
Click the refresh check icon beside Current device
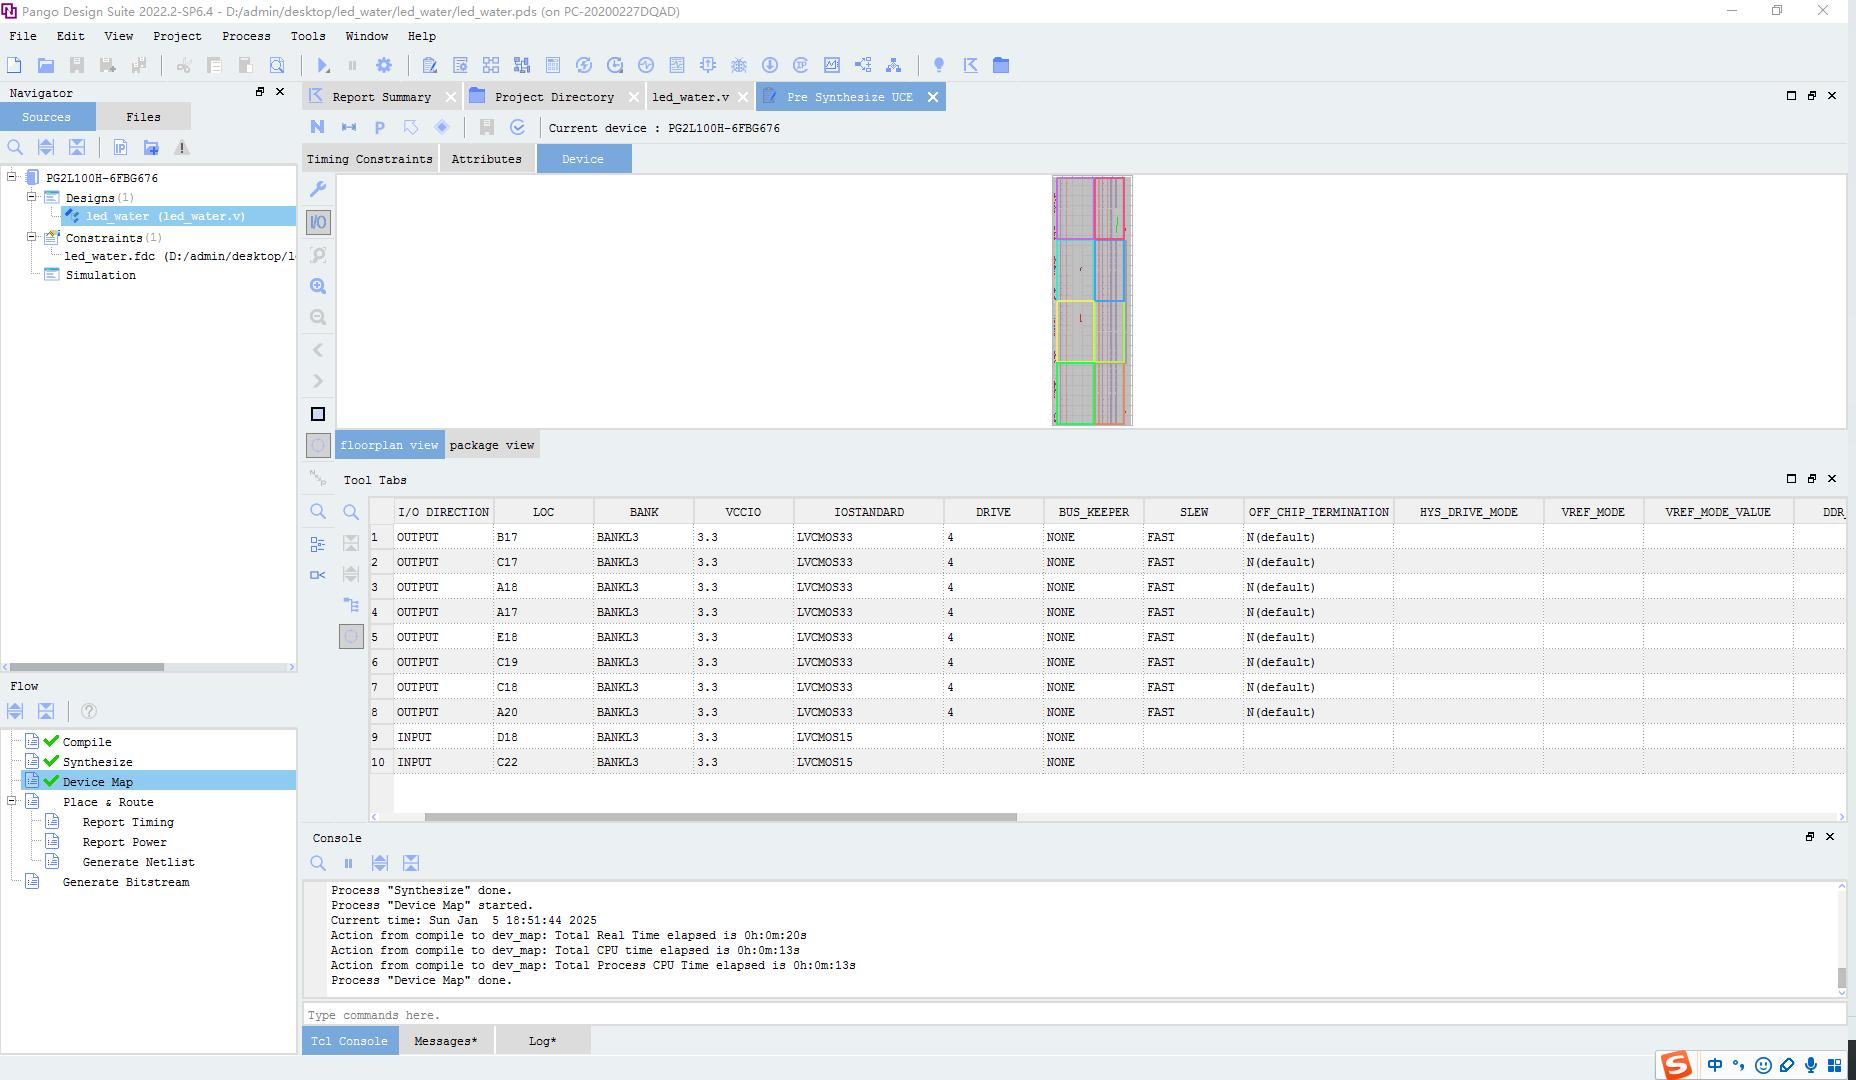(518, 127)
